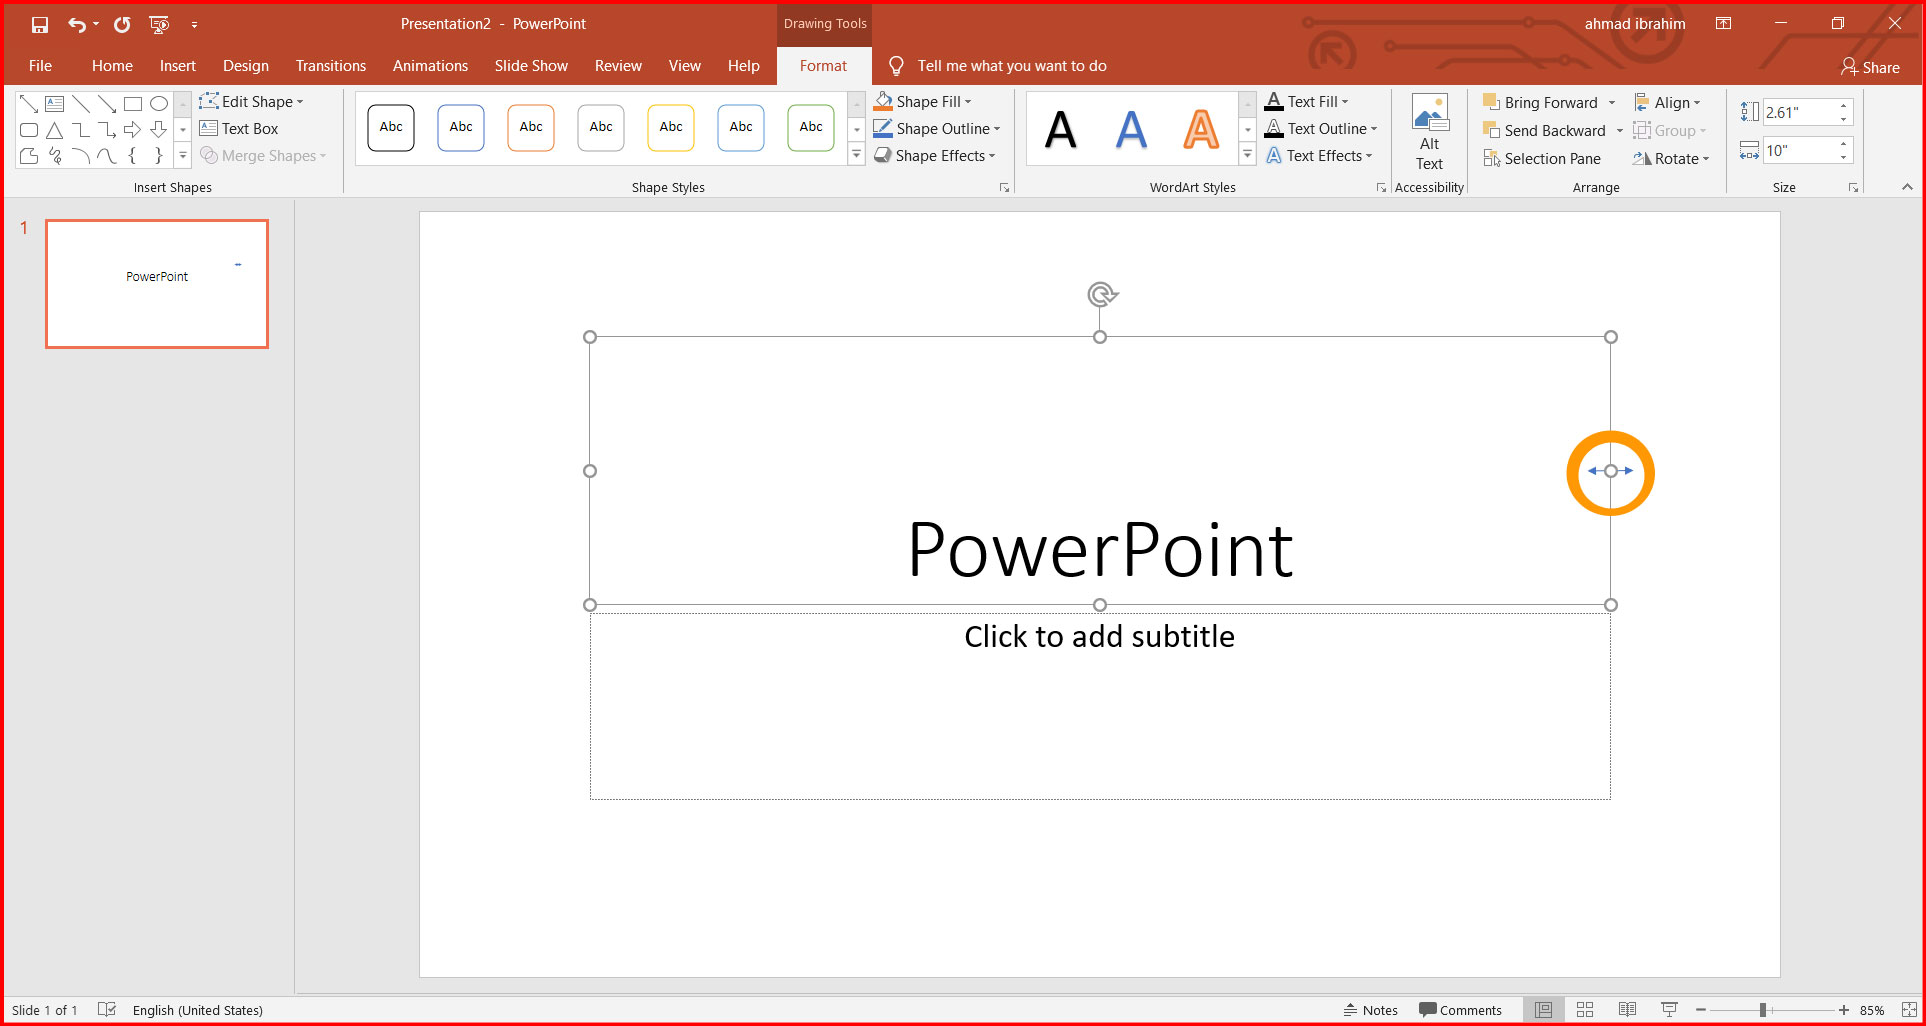1926x1026 pixels.
Task: Increase shape height with spinner up
Action: 1844,106
